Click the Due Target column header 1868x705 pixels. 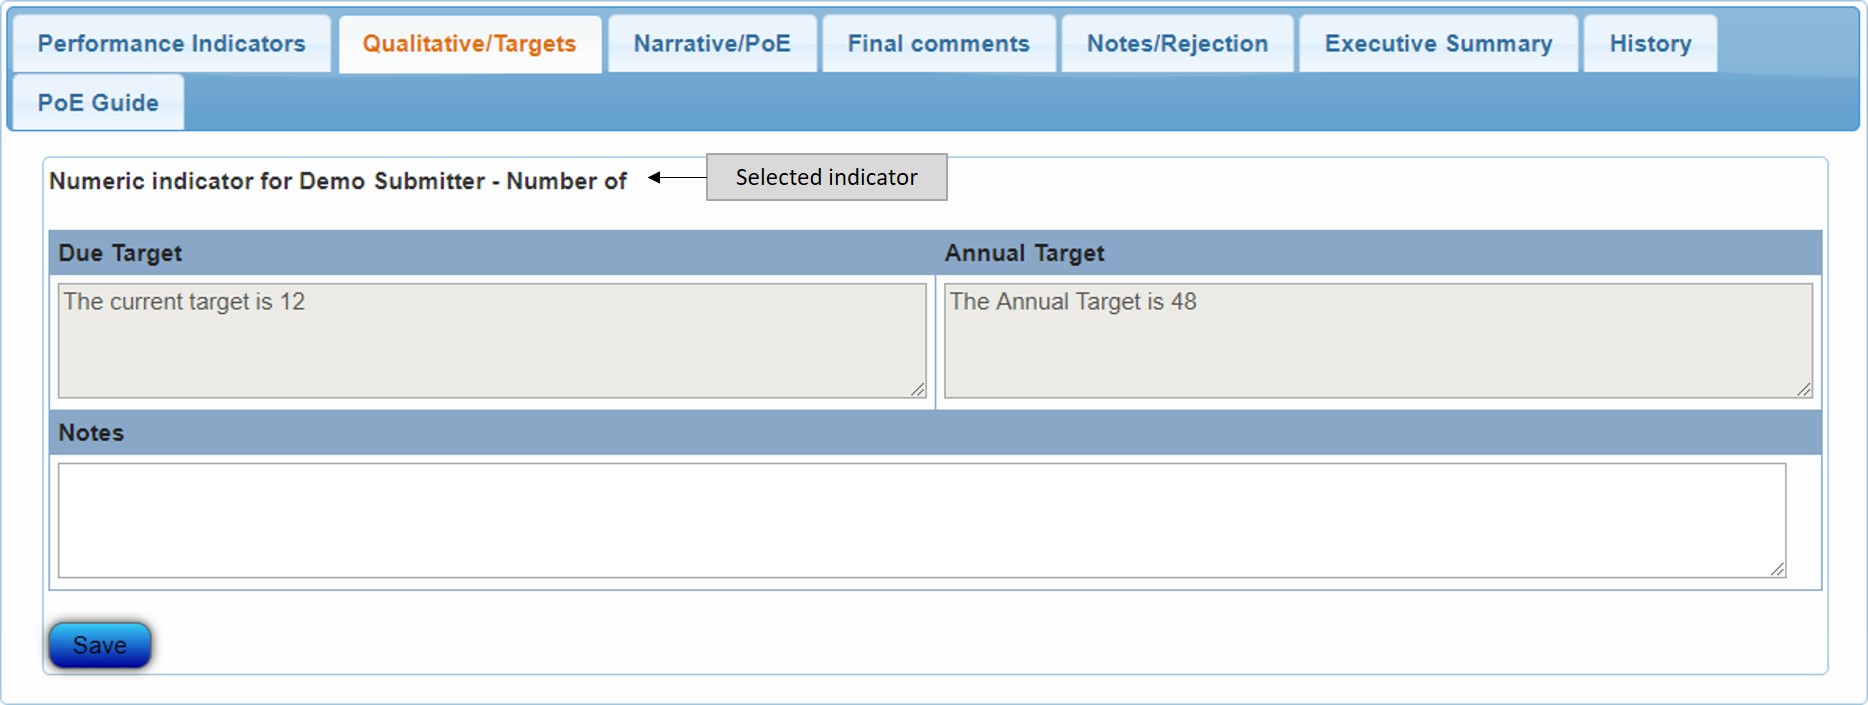120,253
